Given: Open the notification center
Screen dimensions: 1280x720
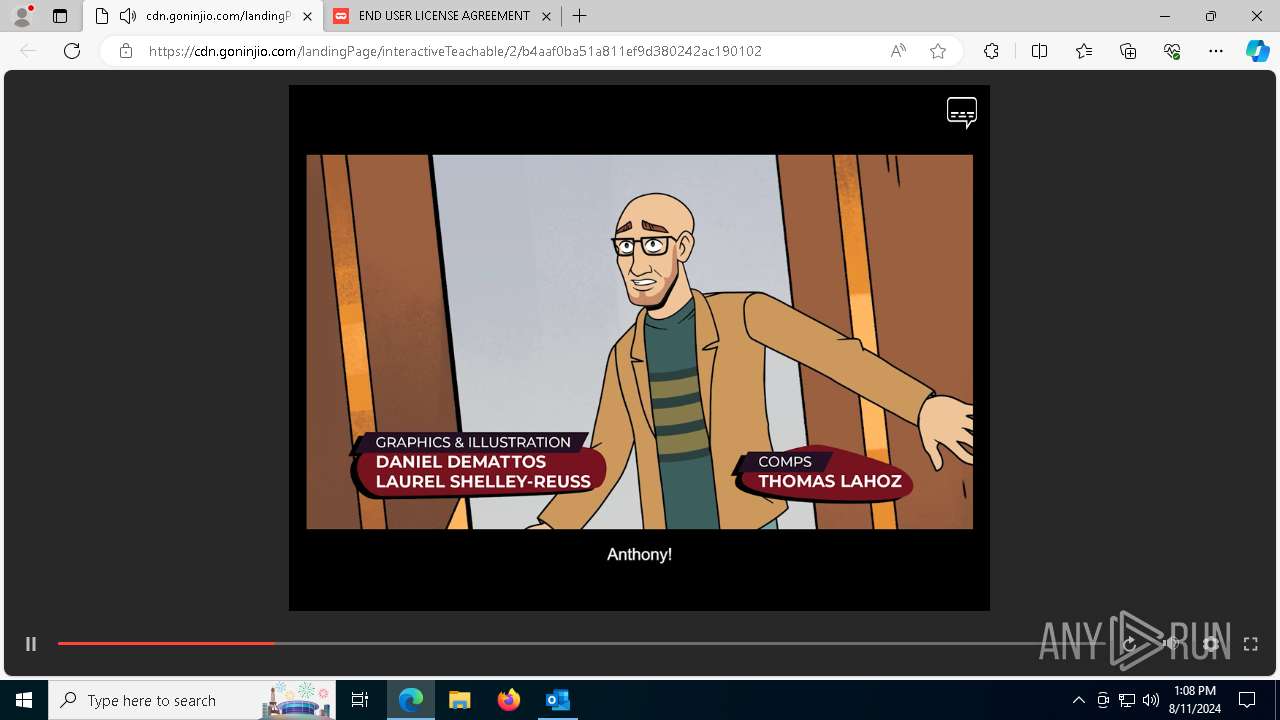Looking at the screenshot, I should [1247, 700].
